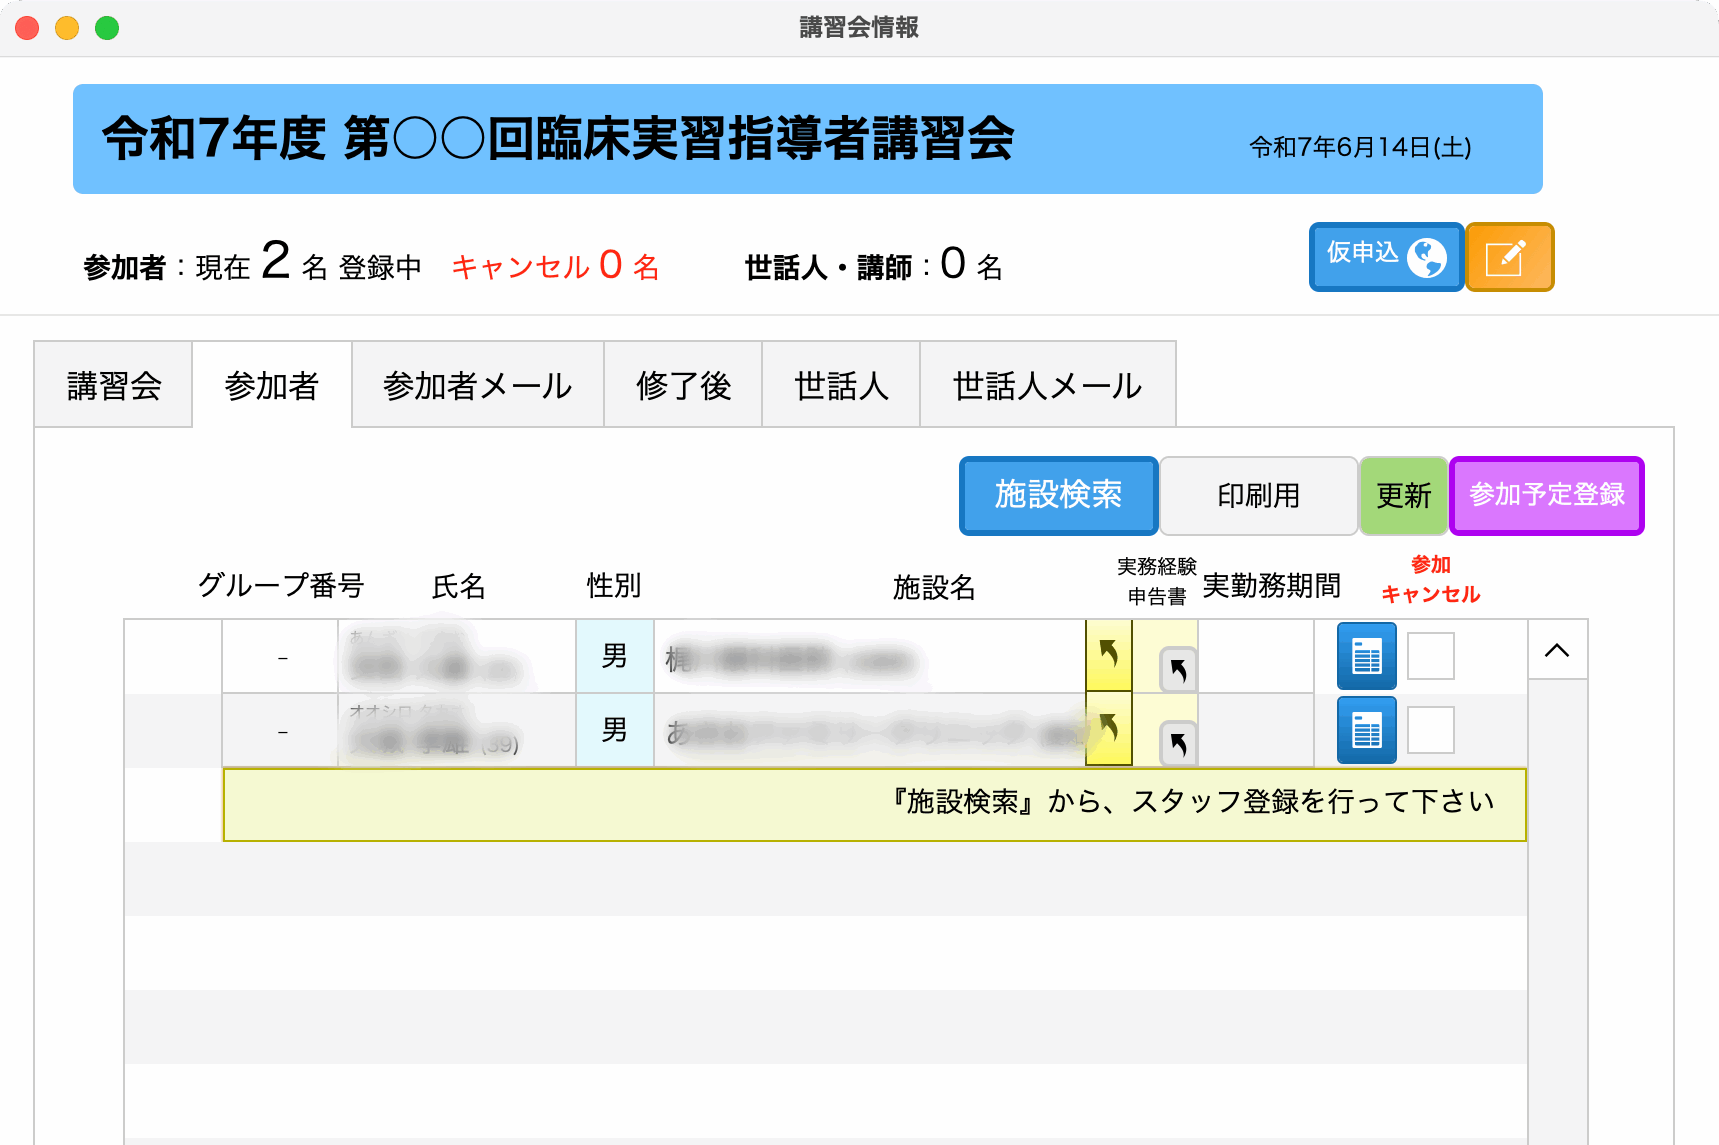Click second row's yellow 実務経験申告書 arrow
The height and width of the screenshot is (1145, 1719).
click(x=1108, y=729)
